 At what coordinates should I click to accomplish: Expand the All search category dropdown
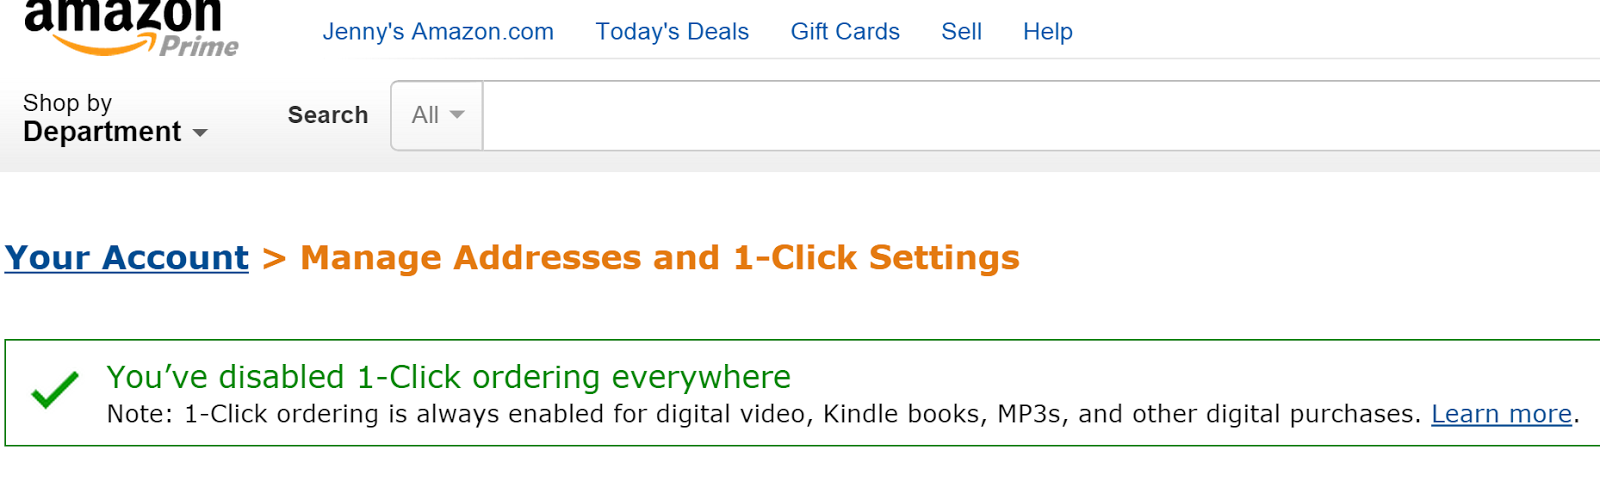pos(437,116)
